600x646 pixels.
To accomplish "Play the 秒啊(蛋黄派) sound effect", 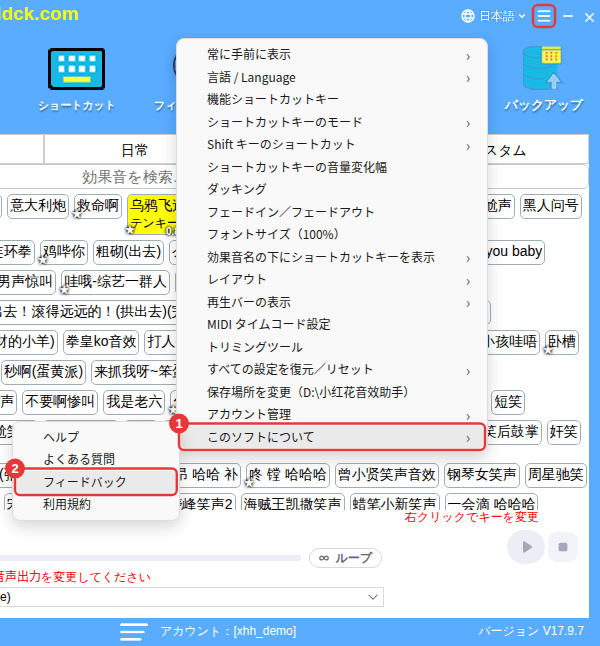I will [x=44, y=372].
